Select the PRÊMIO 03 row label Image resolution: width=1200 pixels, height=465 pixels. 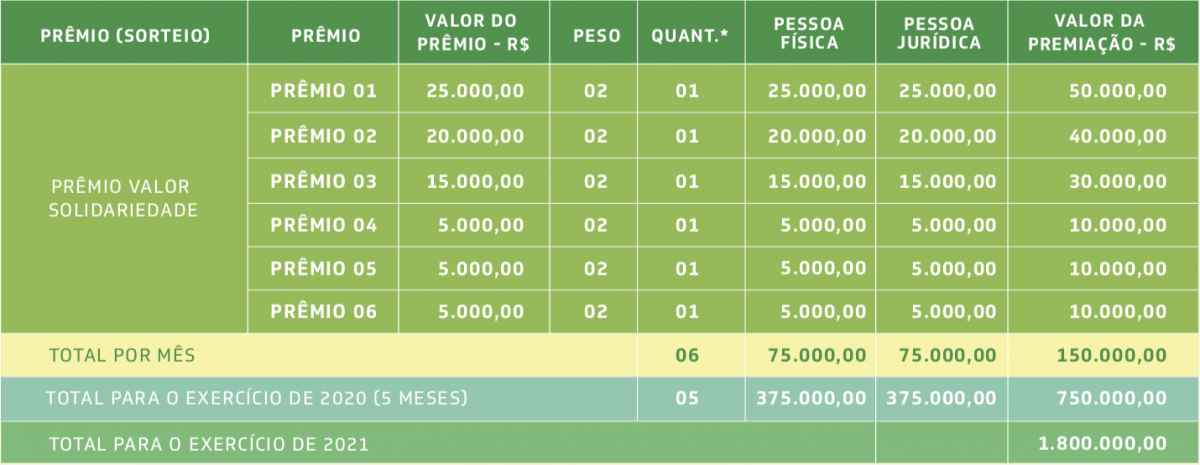324,182
